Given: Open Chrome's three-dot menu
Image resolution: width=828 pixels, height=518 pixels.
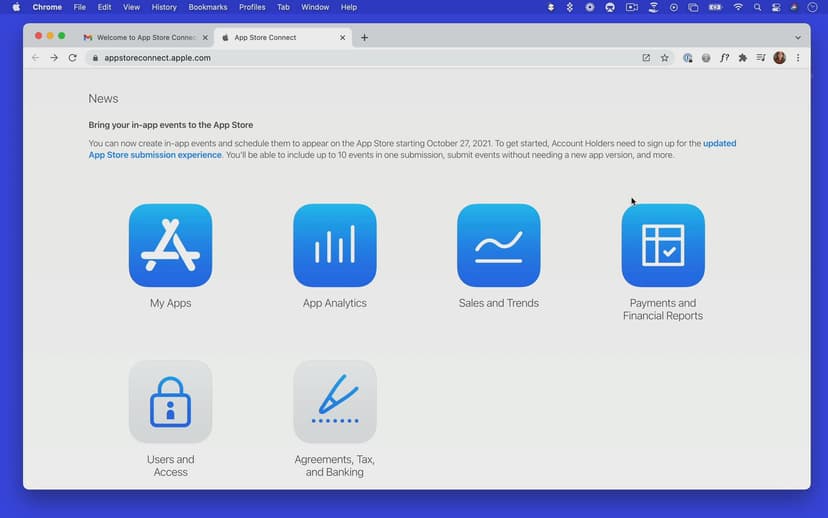Looking at the screenshot, I should click(797, 58).
